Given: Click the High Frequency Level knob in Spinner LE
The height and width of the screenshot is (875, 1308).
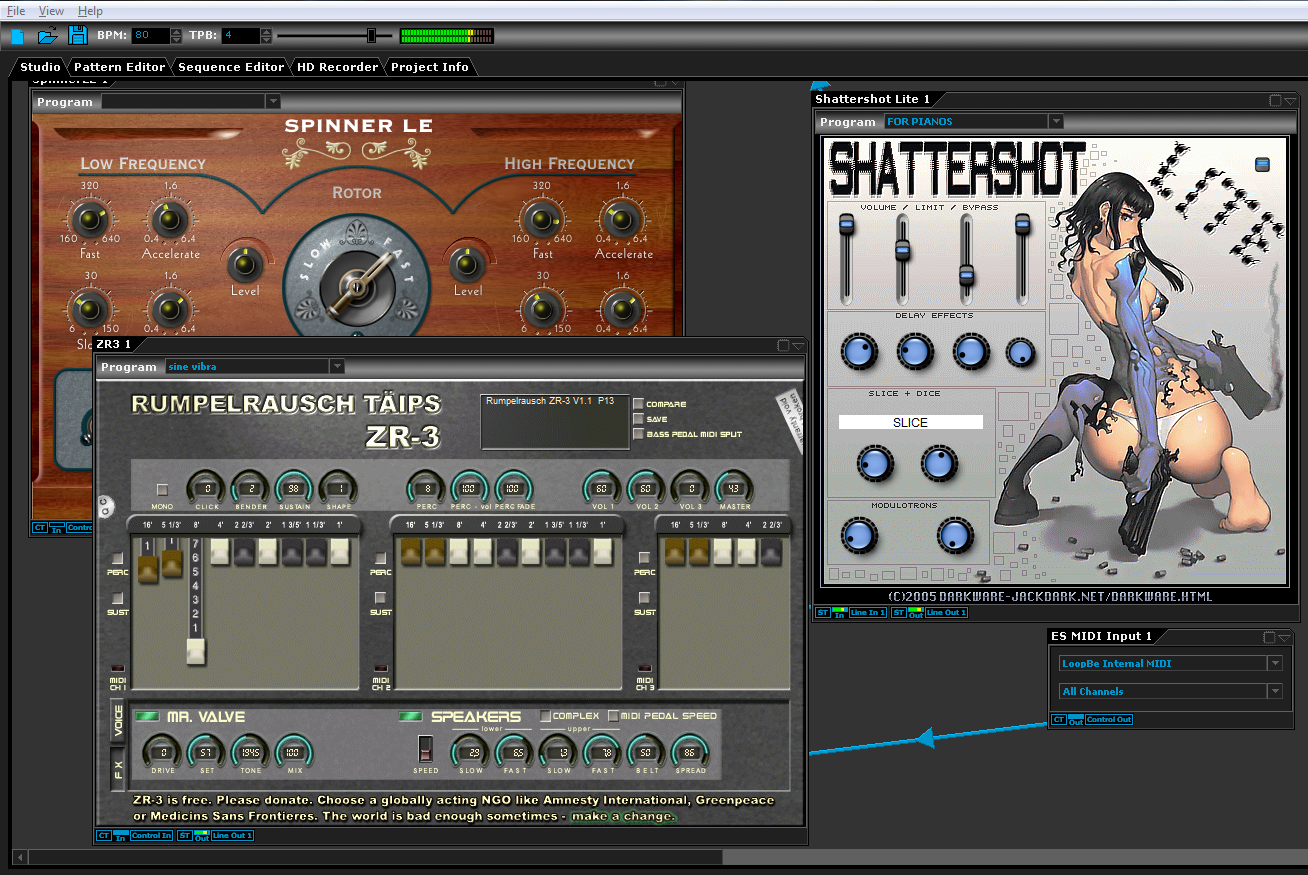Looking at the screenshot, I should 467,264.
